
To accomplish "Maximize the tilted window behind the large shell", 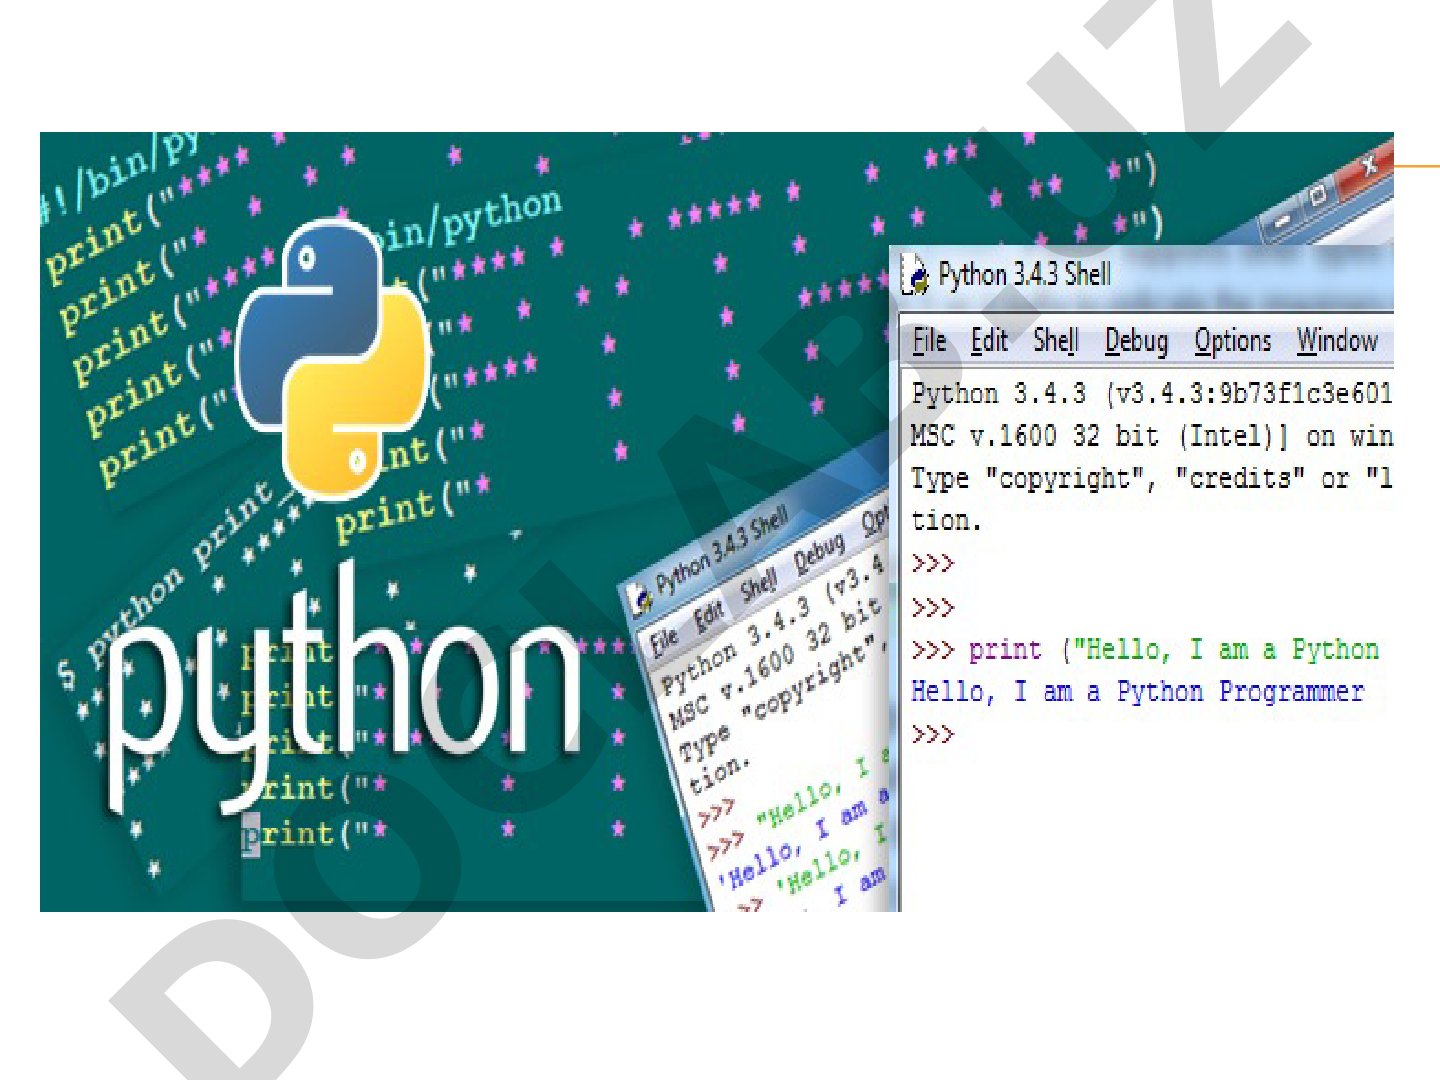I will click(1319, 194).
